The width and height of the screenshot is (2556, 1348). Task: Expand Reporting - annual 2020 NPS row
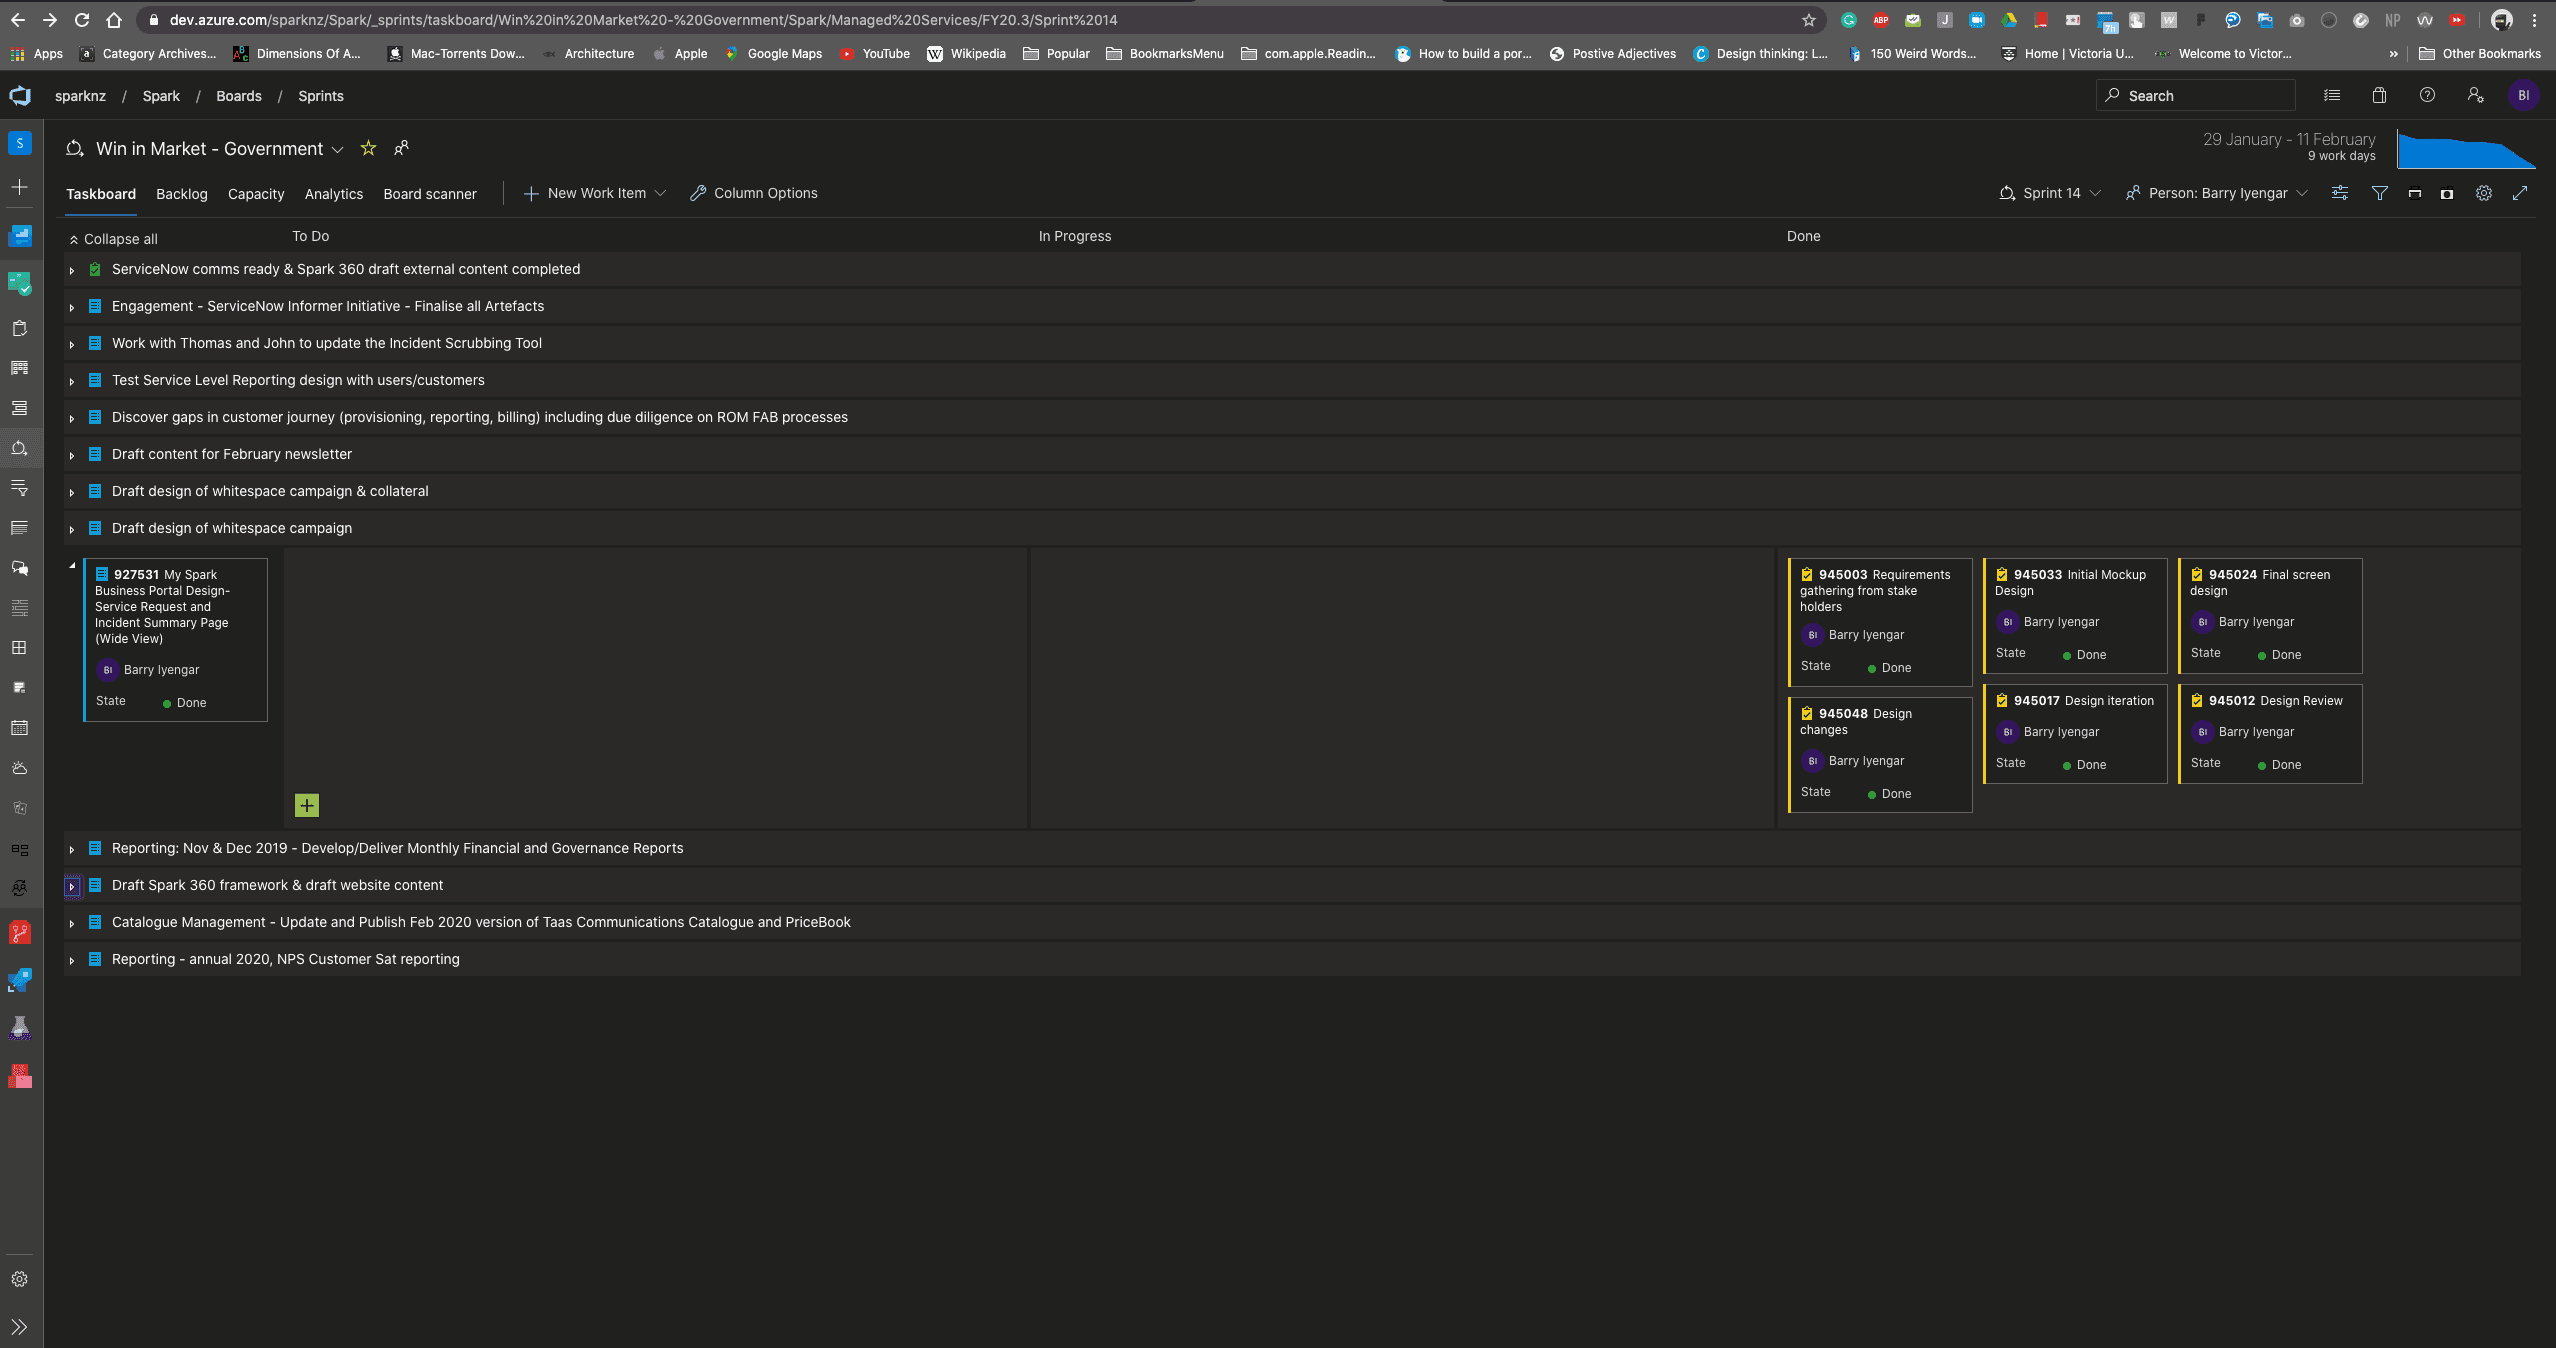[72, 960]
